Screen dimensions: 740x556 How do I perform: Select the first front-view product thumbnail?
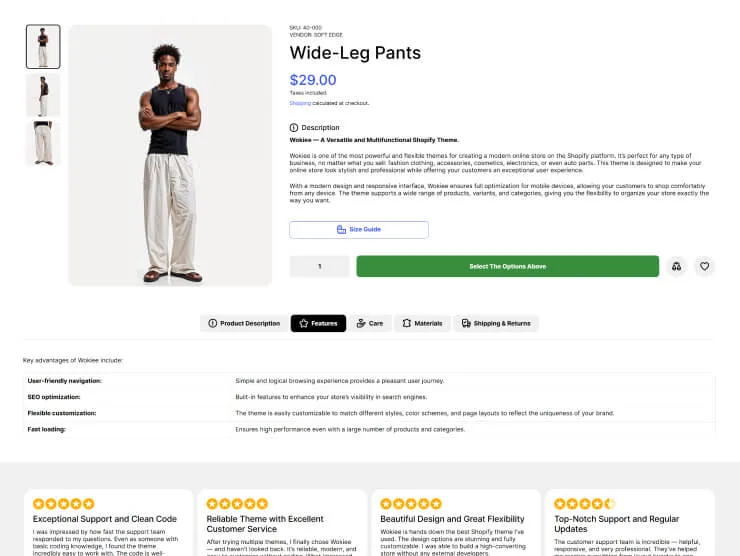tap(43, 47)
